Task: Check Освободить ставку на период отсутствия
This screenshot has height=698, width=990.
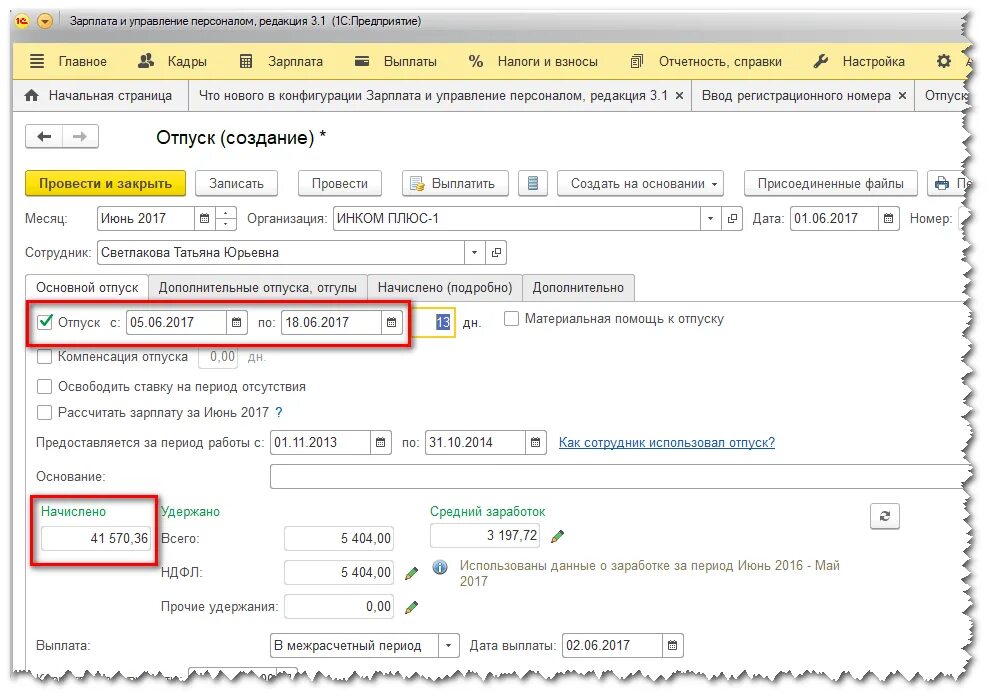Action: 44,386
